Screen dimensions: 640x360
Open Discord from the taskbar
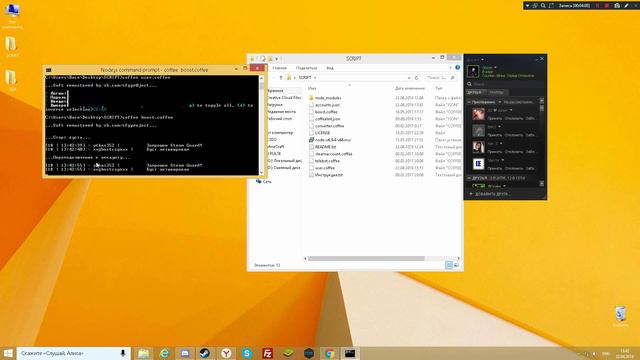point(185,353)
